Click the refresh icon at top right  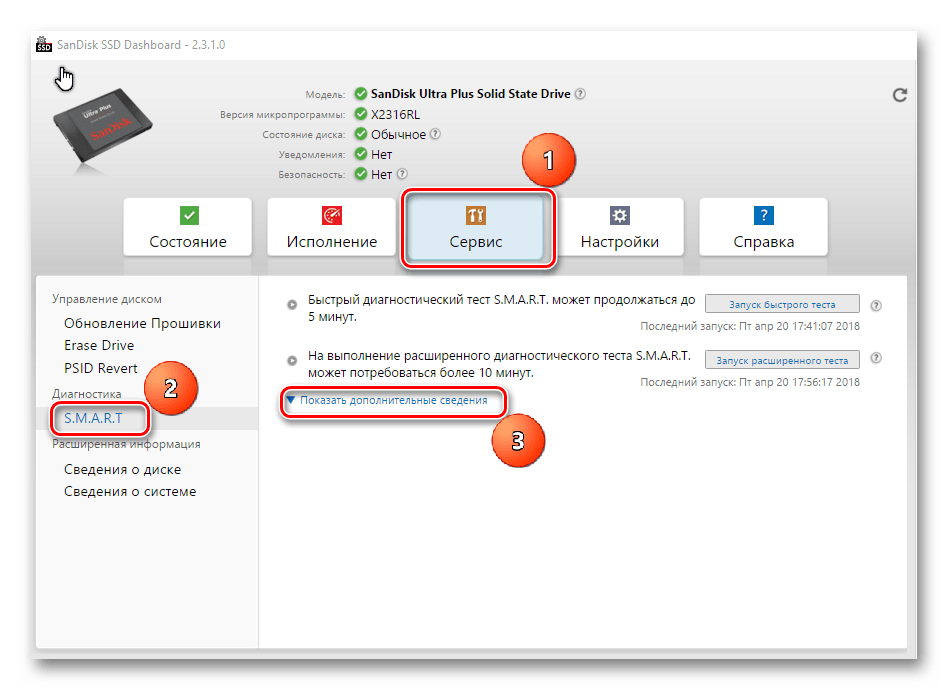[x=900, y=95]
